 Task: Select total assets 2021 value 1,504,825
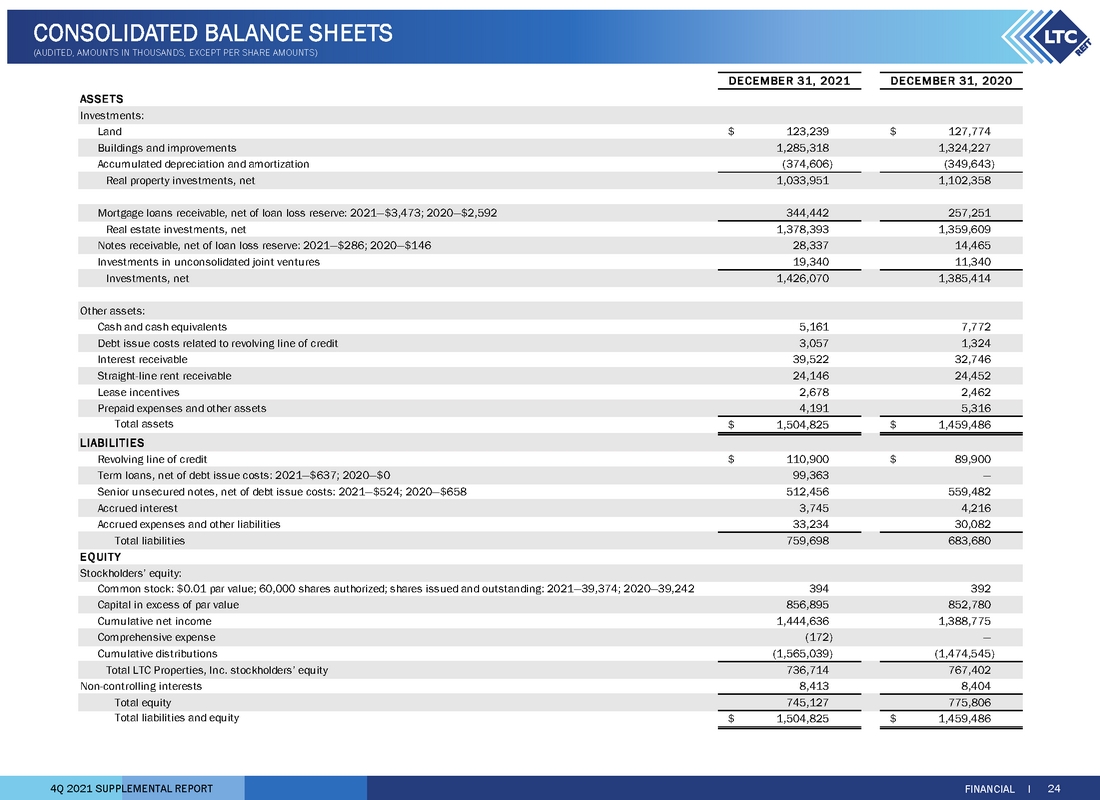tap(803, 425)
